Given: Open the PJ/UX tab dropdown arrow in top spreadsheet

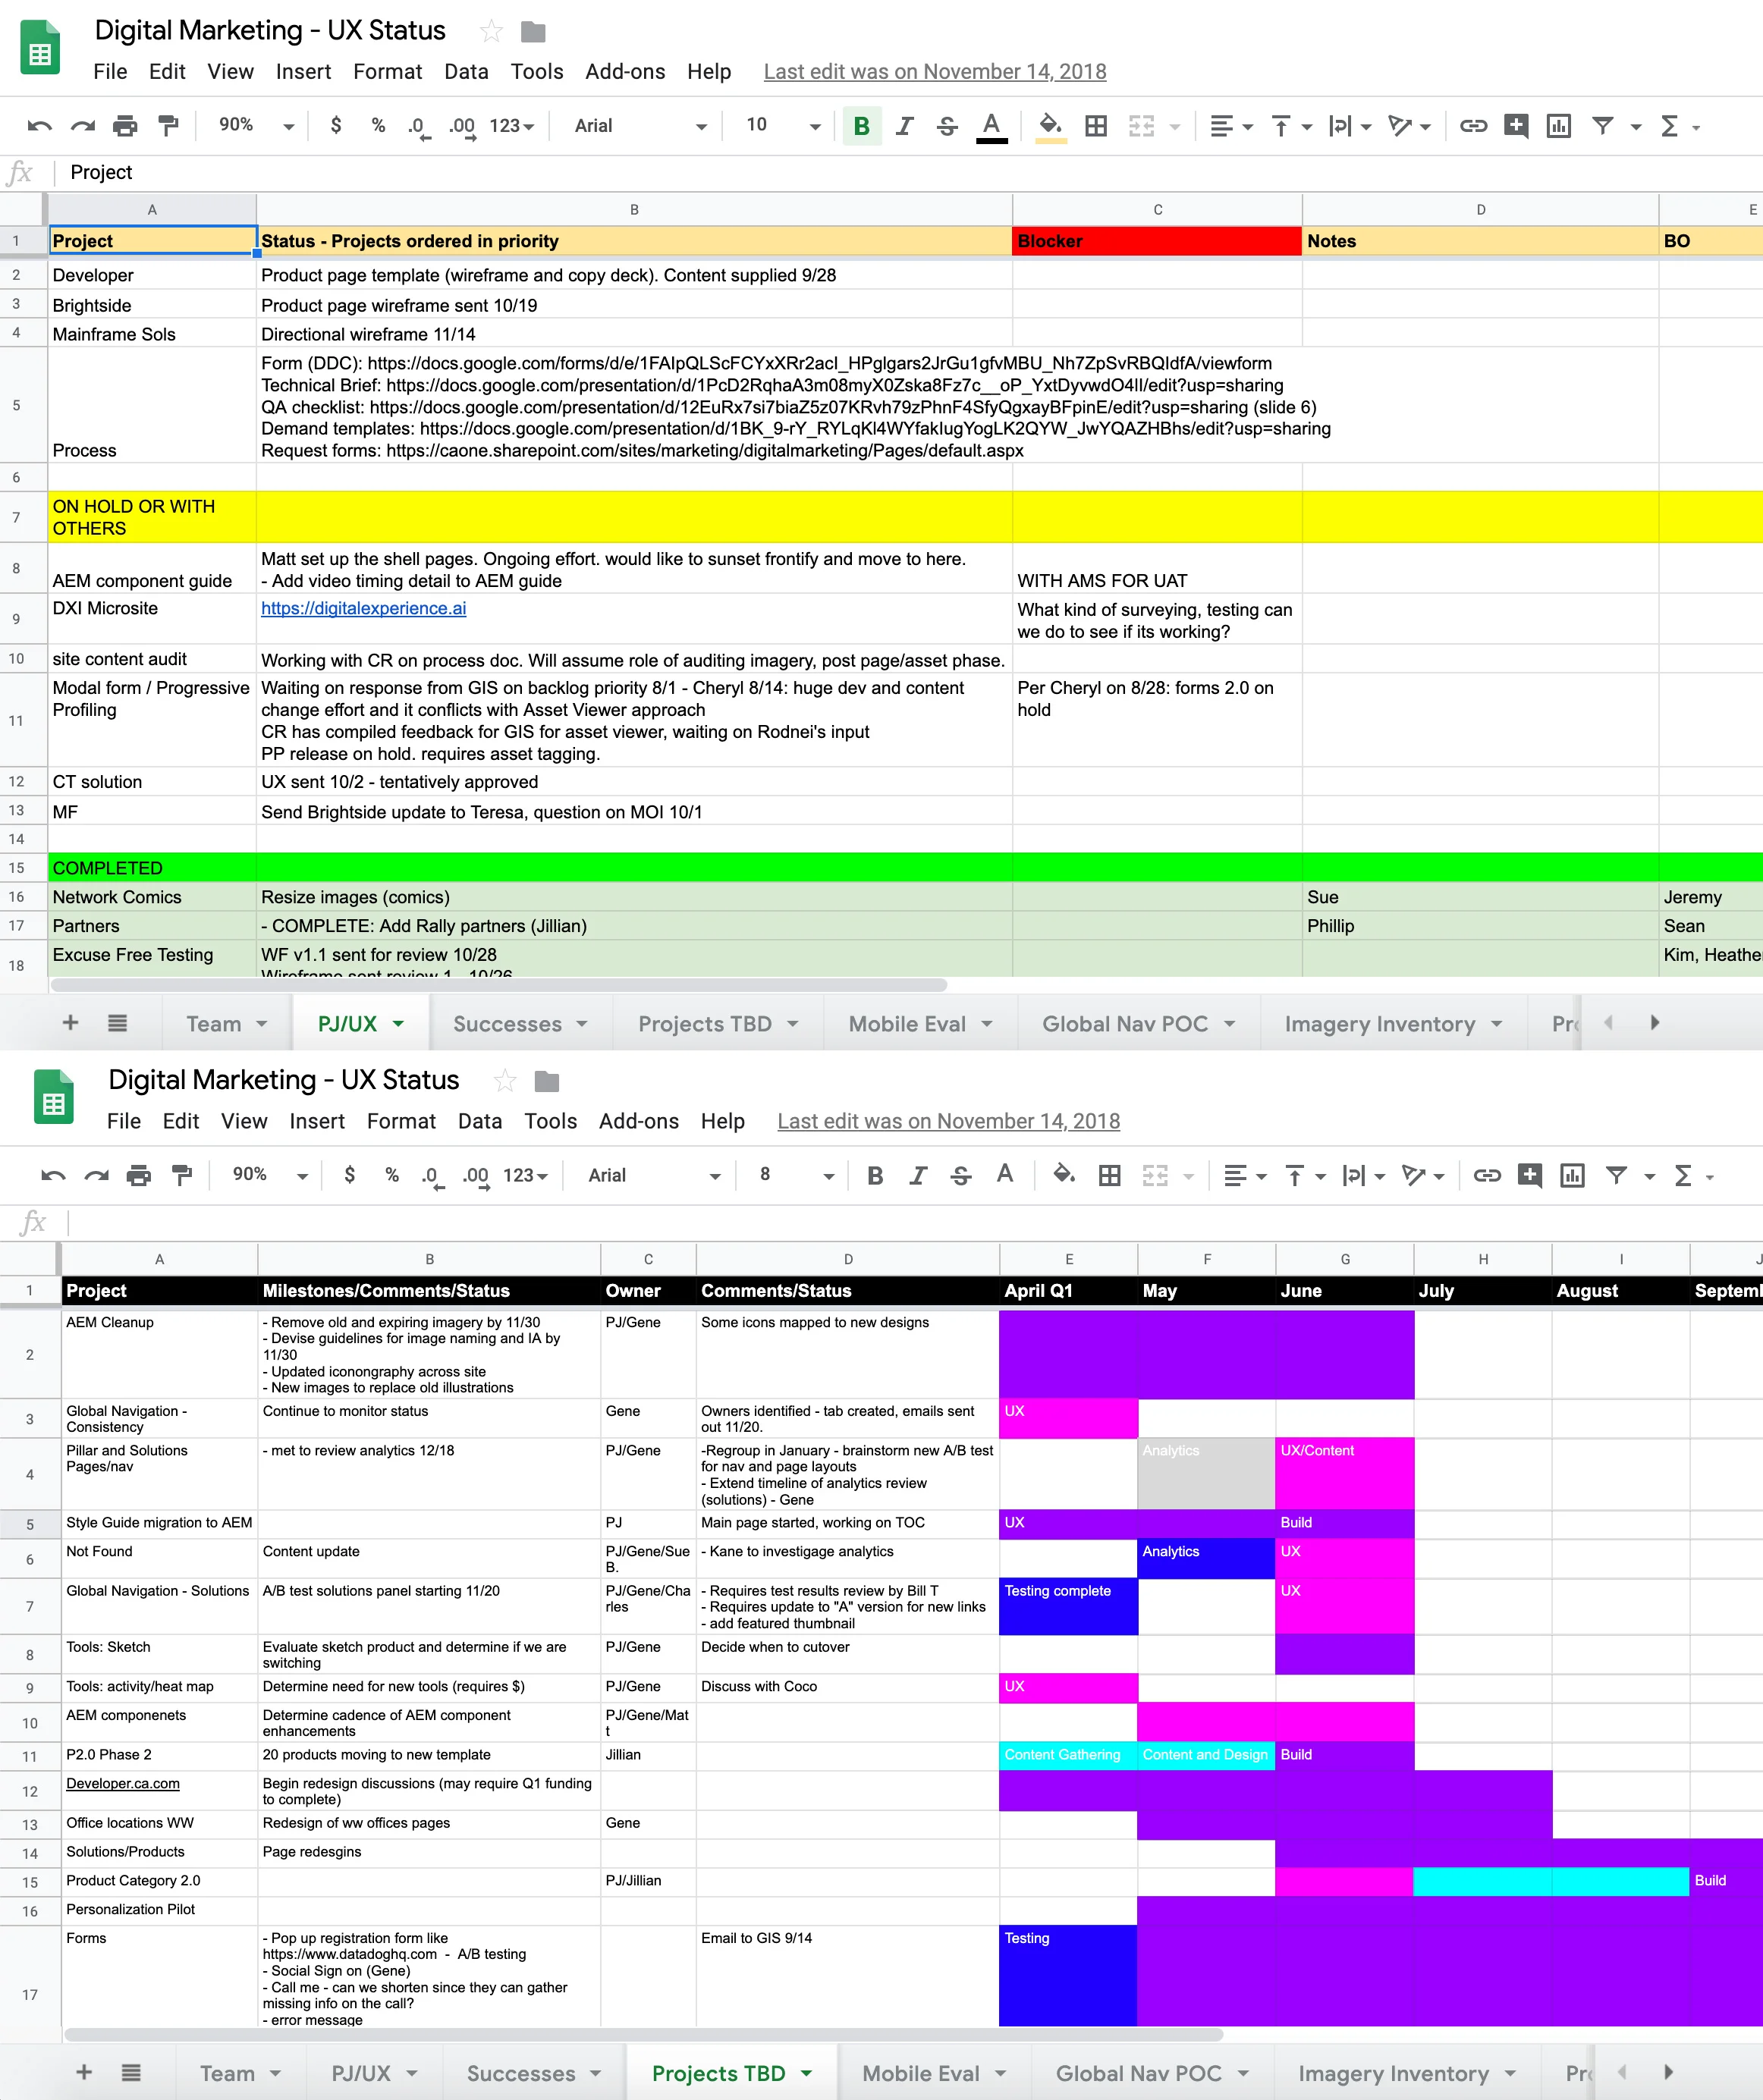Looking at the screenshot, I should click(x=399, y=1024).
